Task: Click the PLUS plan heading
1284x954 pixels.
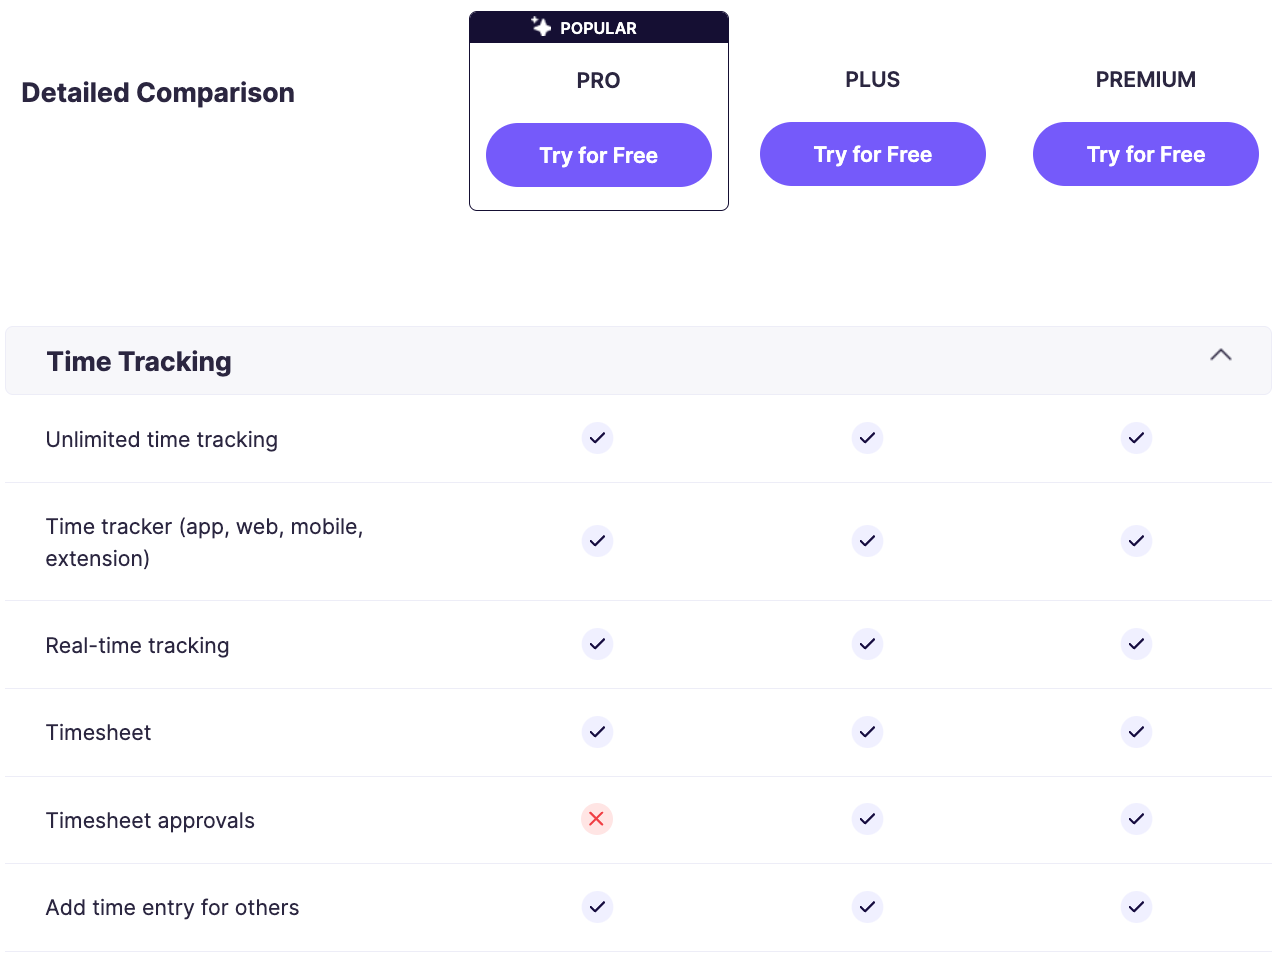Action: tap(872, 80)
